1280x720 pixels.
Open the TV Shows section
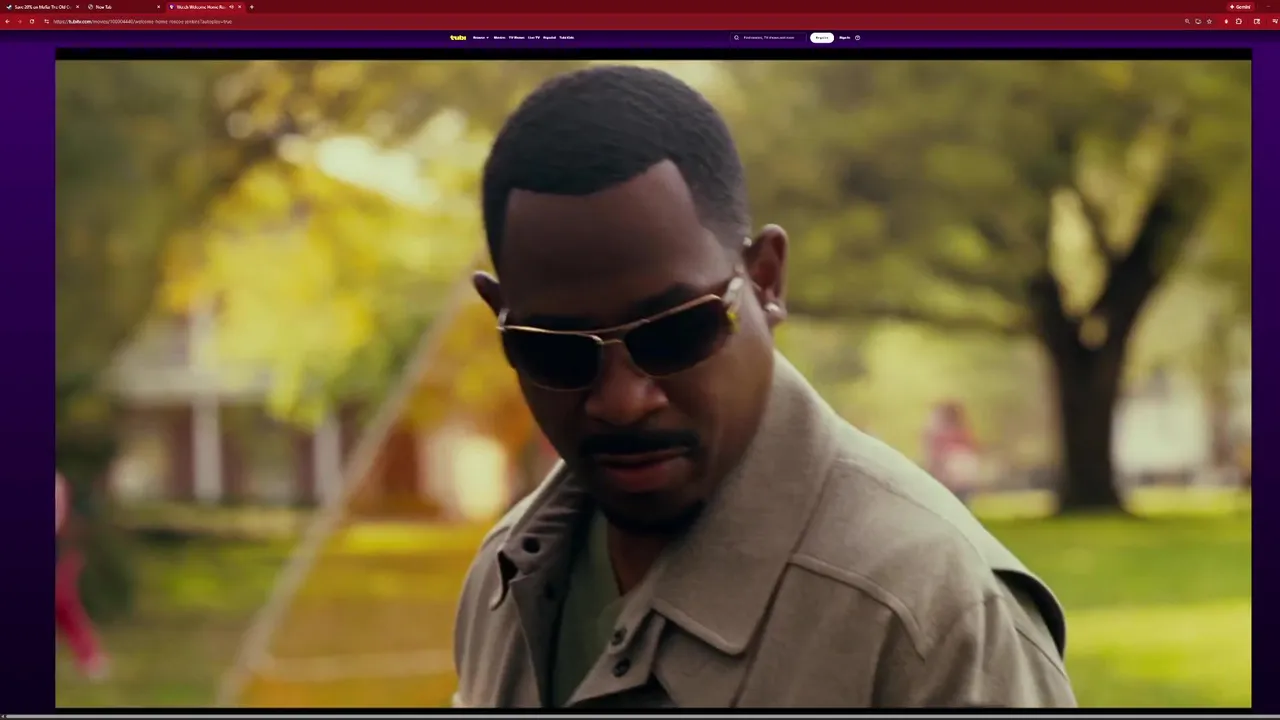tap(516, 37)
